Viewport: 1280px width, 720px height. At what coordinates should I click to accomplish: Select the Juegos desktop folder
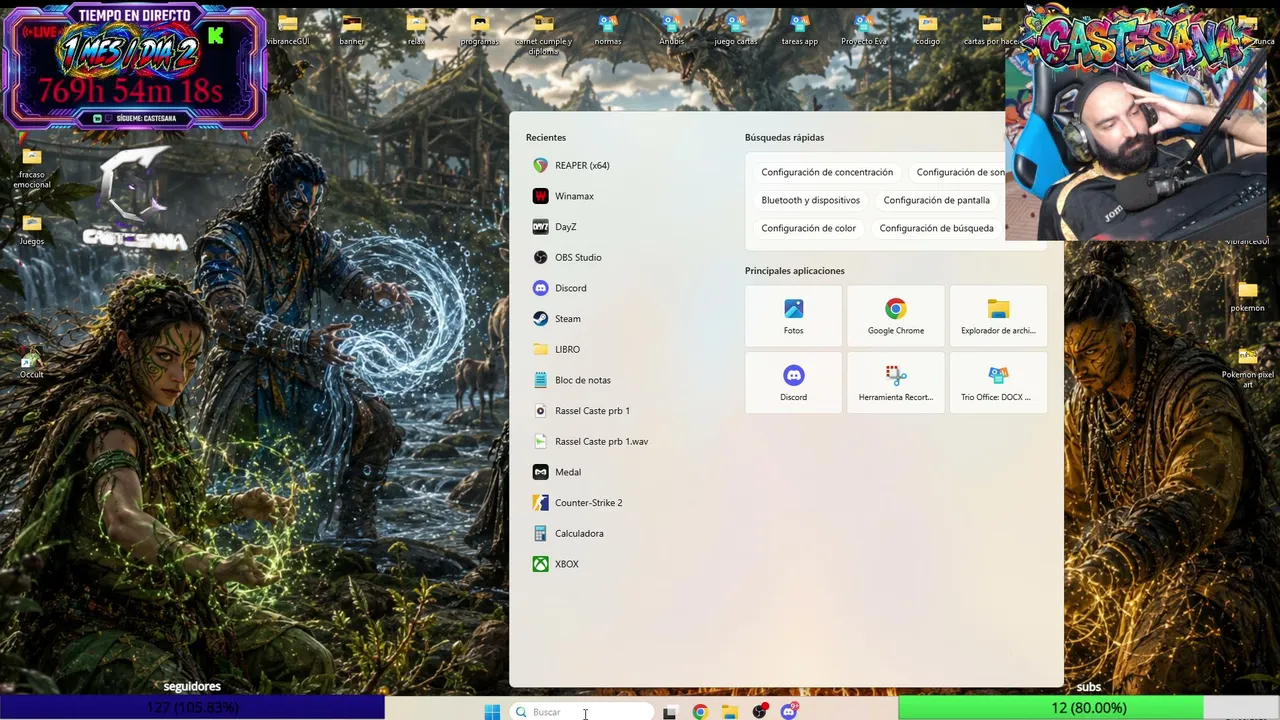(32, 229)
